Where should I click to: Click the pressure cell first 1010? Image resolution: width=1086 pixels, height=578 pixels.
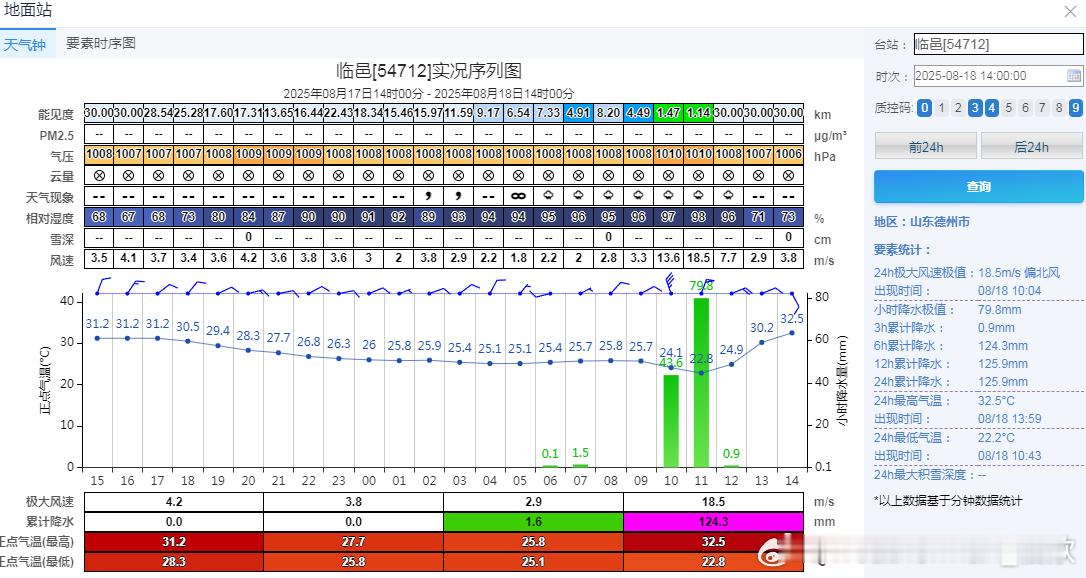tap(668, 154)
